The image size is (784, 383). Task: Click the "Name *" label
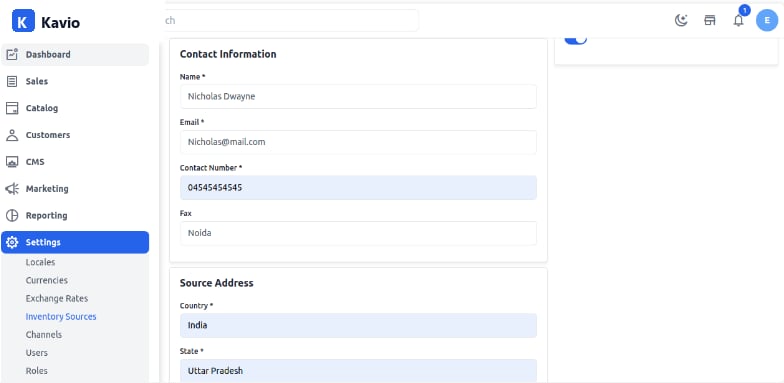tap(192, 77)
